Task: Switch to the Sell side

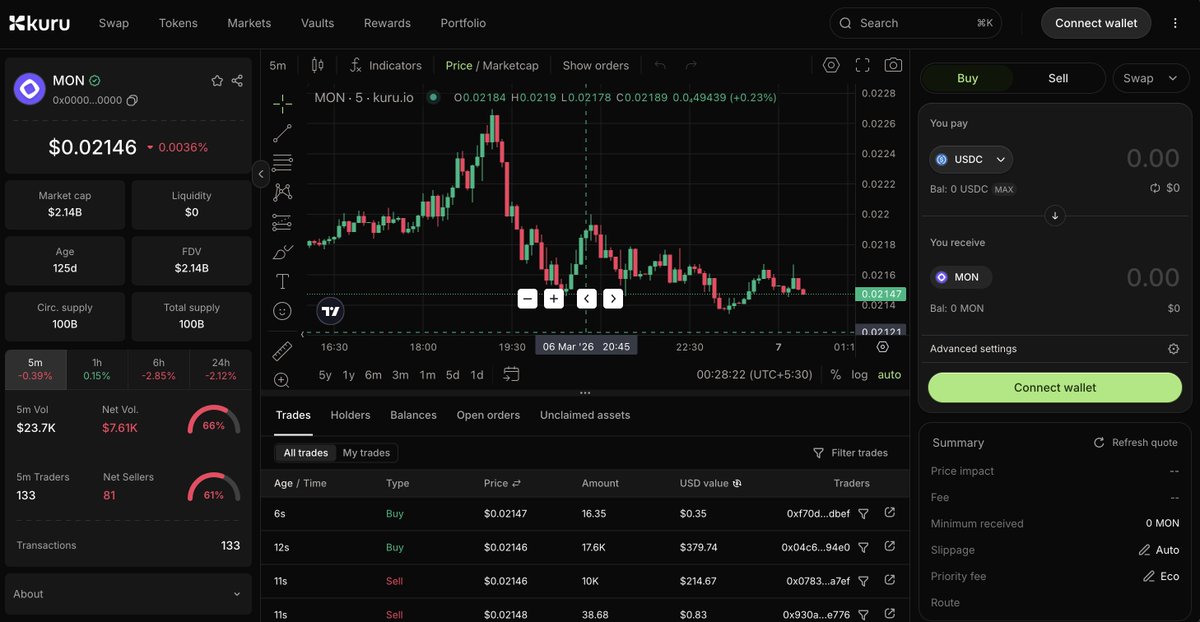Action: point(1058,78)
